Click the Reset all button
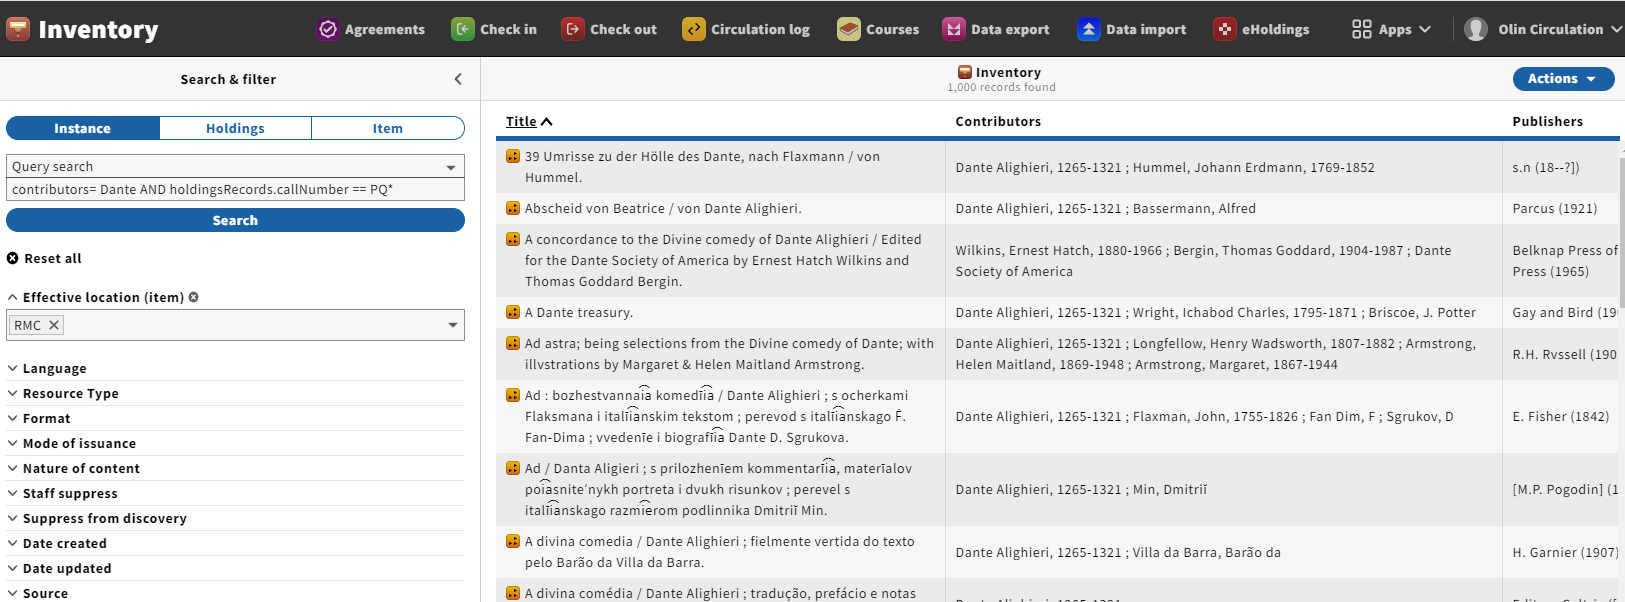The image size is (1625, 602). (x=45, y=258)
